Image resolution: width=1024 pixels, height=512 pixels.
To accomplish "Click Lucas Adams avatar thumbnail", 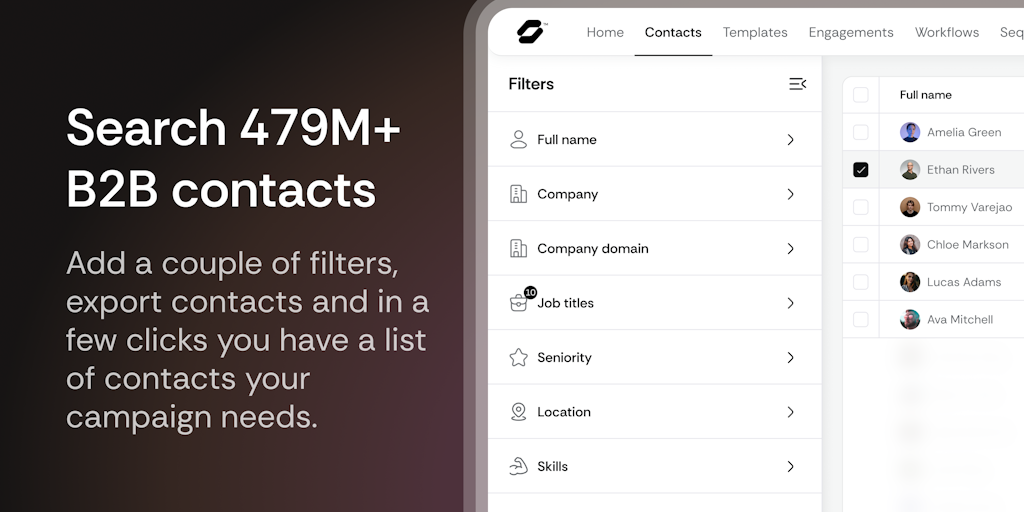I will [x=910, y=282].
